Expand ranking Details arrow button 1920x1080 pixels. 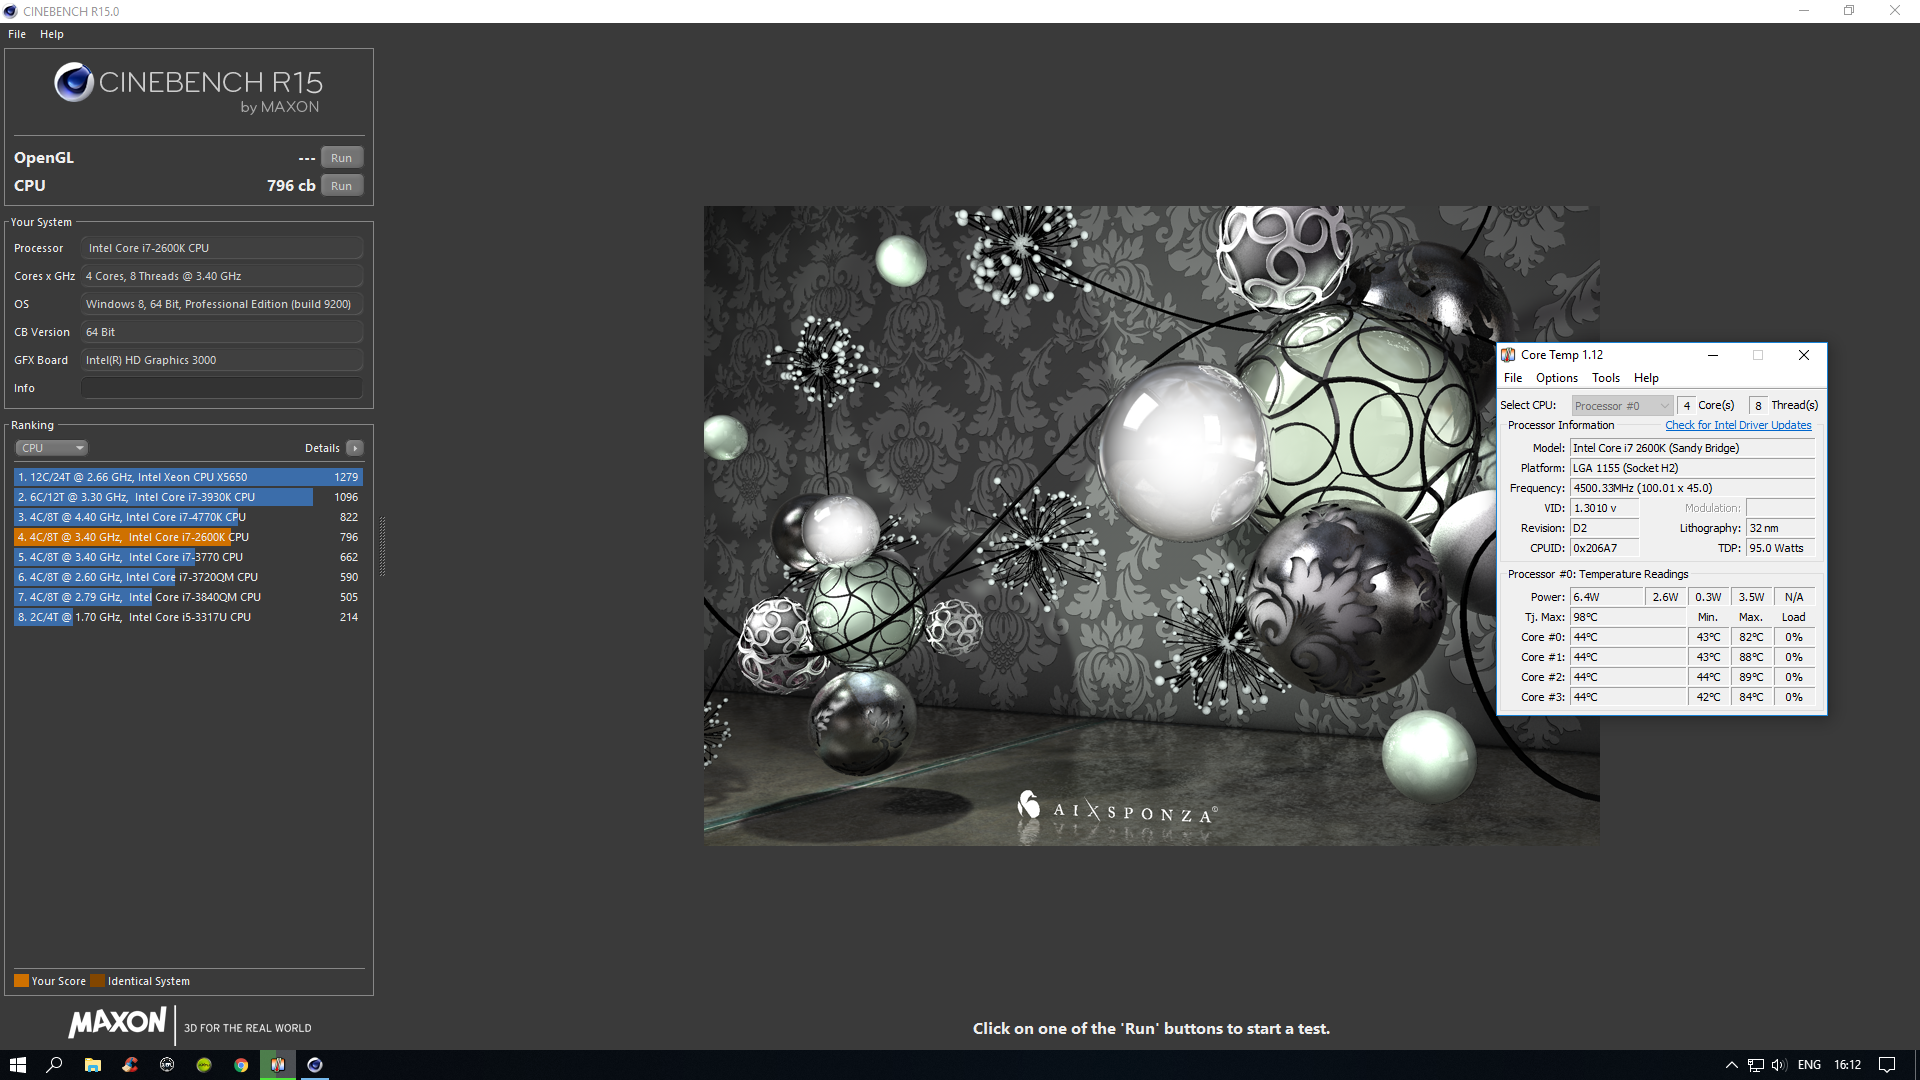[355, 448]
